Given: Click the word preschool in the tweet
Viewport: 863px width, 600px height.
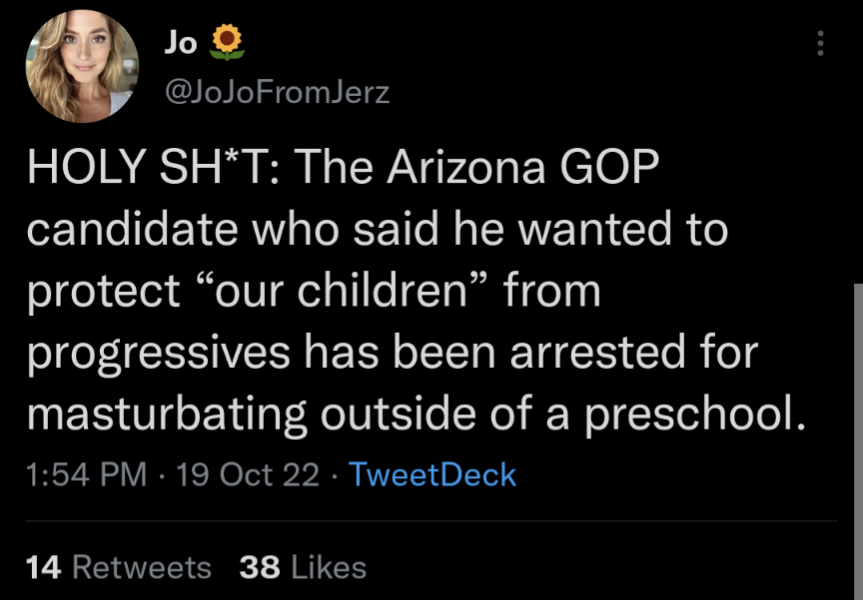Looking at the screenshot, I should tap(695, 414).
